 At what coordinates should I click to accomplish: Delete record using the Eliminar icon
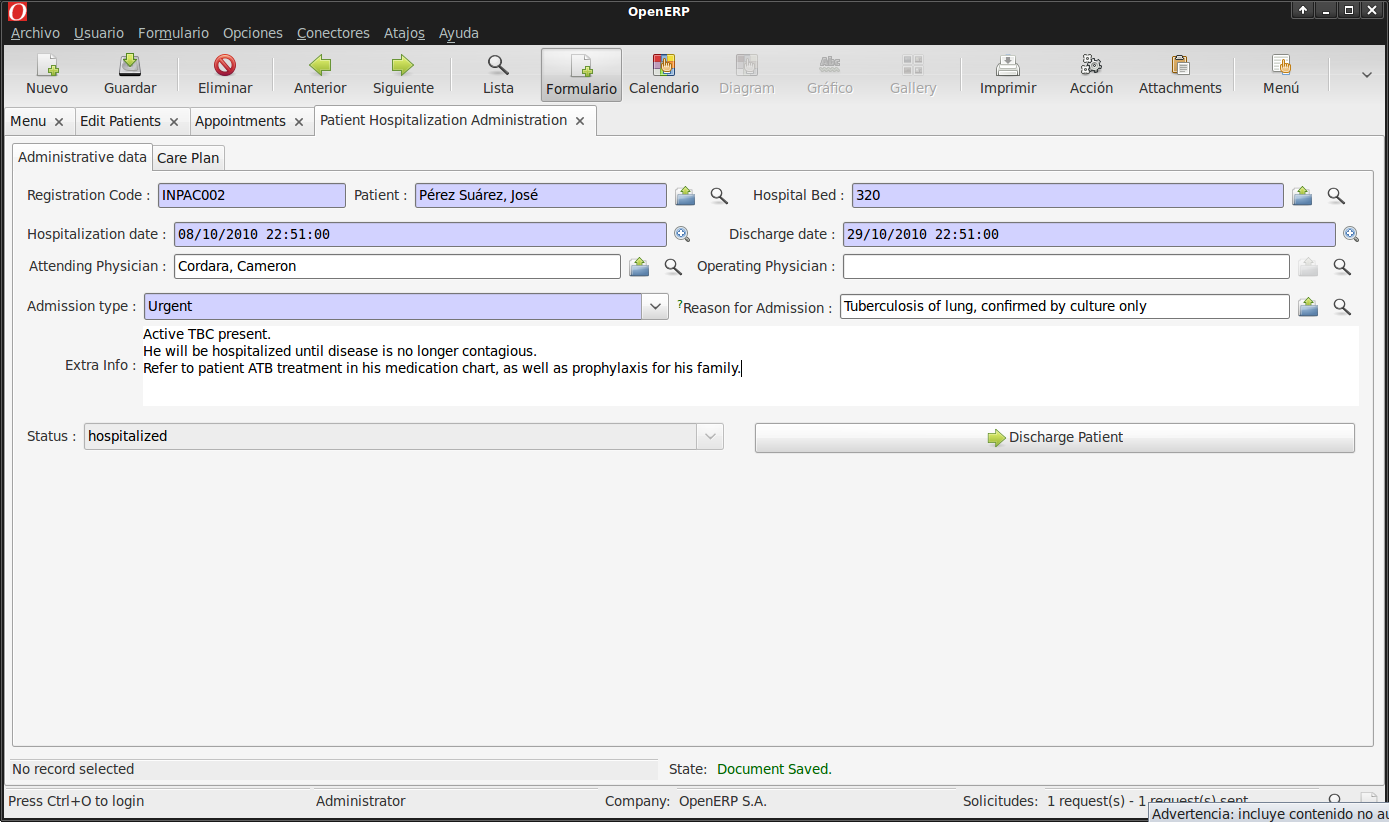coord(225,66)
